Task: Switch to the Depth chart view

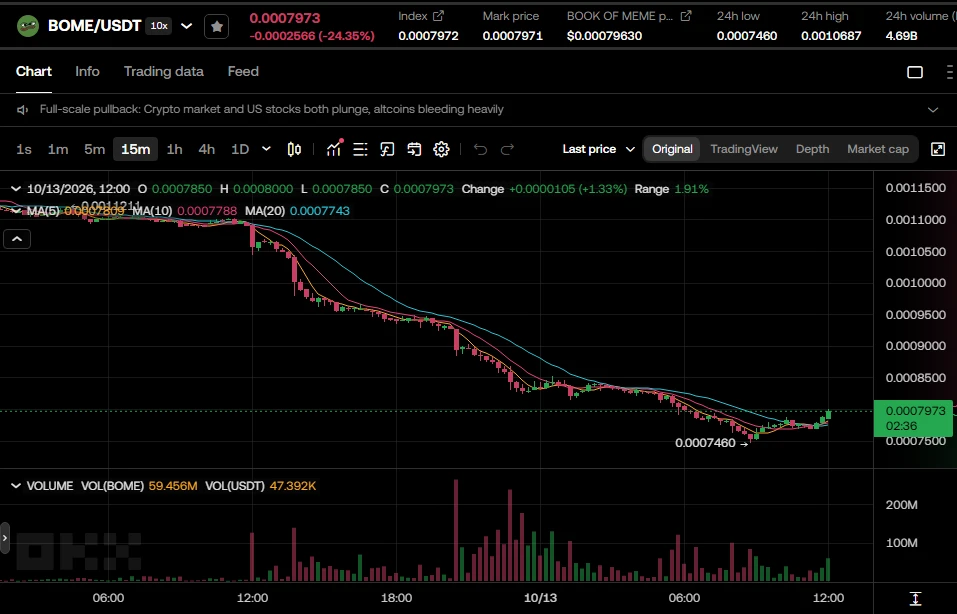Action: (x=812, y=149)
